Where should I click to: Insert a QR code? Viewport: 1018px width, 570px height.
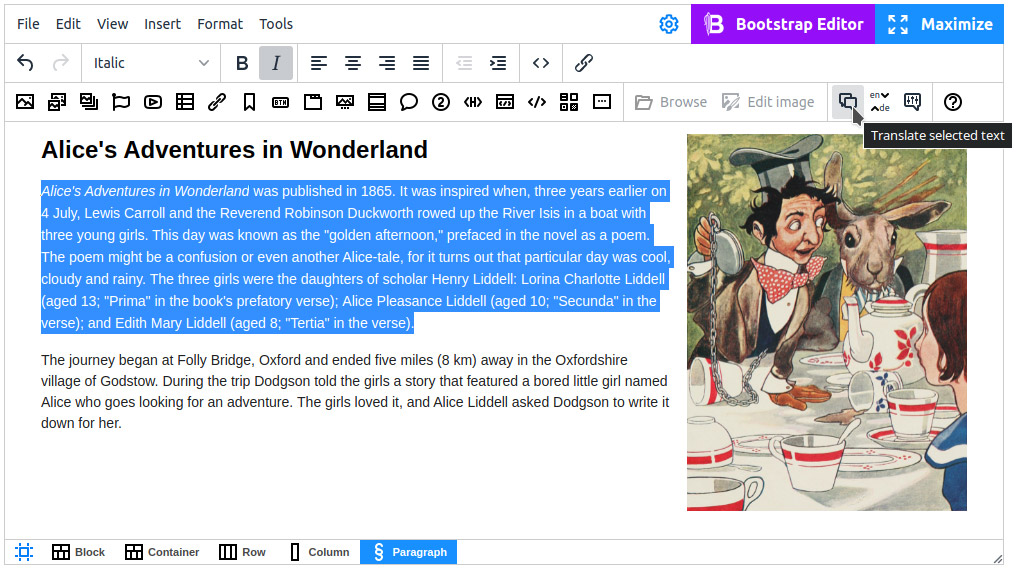coord(569,102)
